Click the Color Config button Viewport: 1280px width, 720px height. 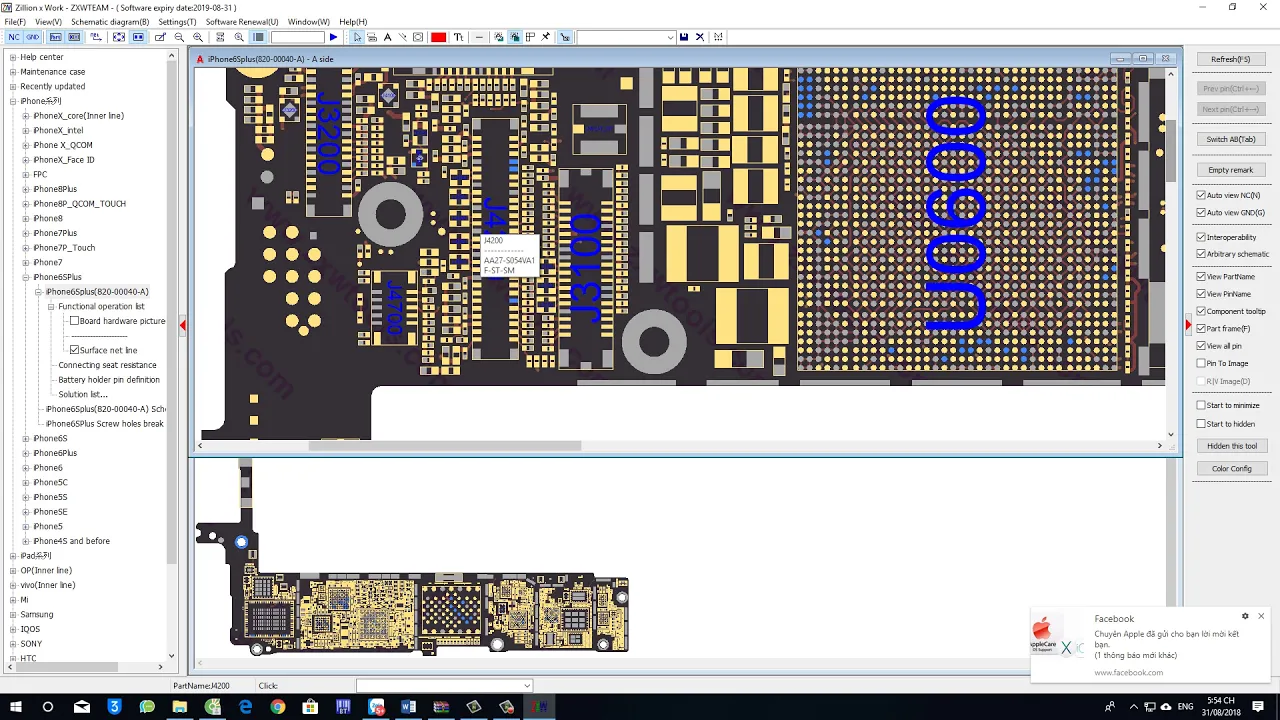point(1231,468)
